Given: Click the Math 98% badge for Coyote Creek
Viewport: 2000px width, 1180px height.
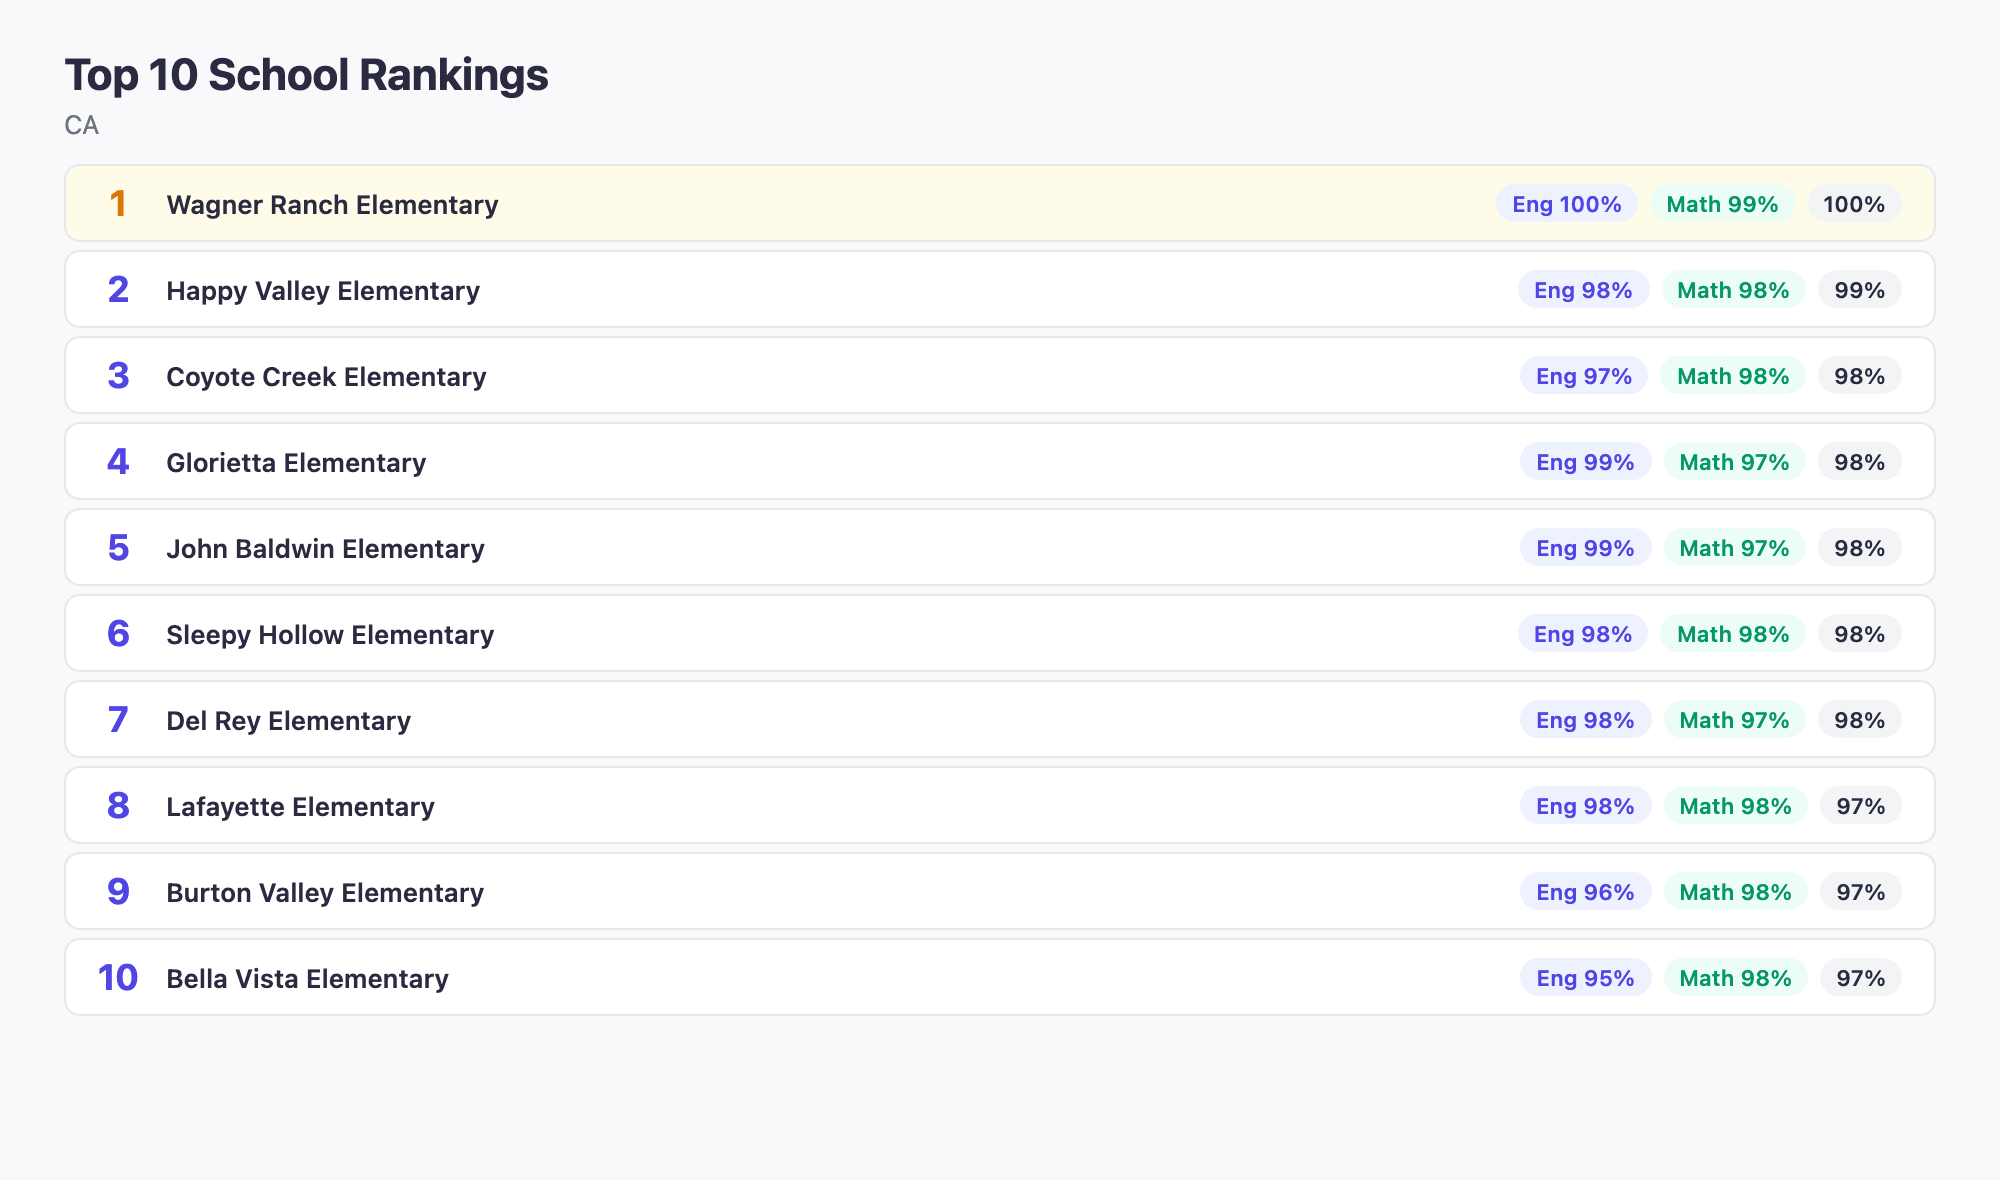Looking at the screenshot, I should tap(1732, 376).
